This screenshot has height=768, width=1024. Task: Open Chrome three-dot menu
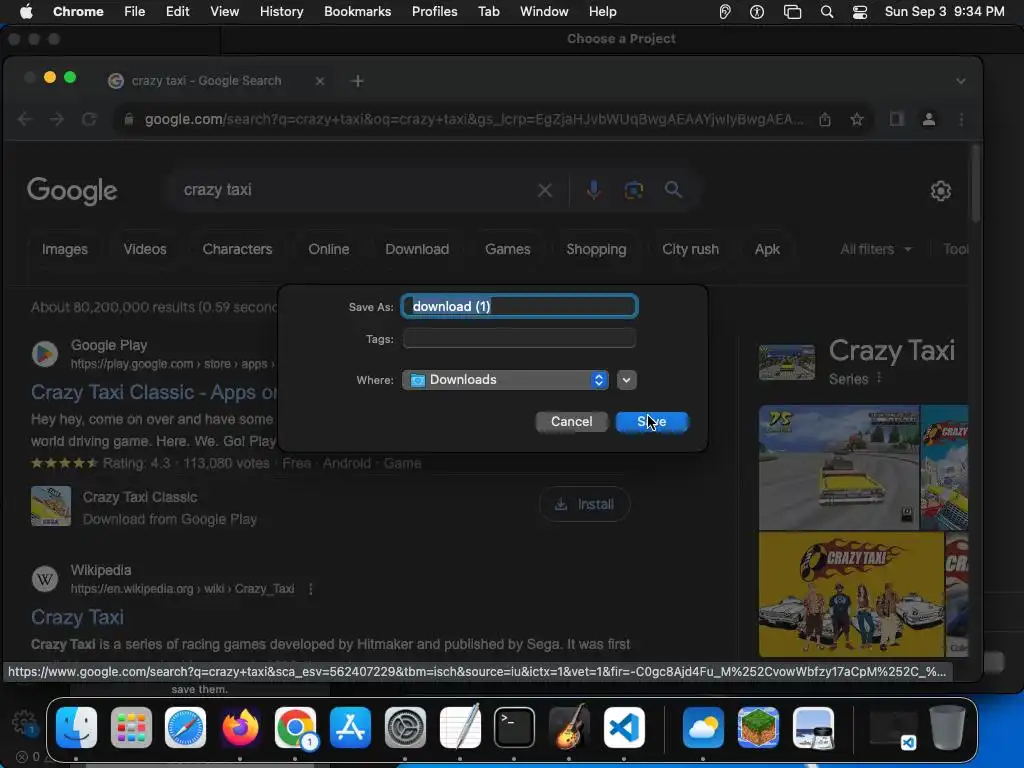coord(961,119)
